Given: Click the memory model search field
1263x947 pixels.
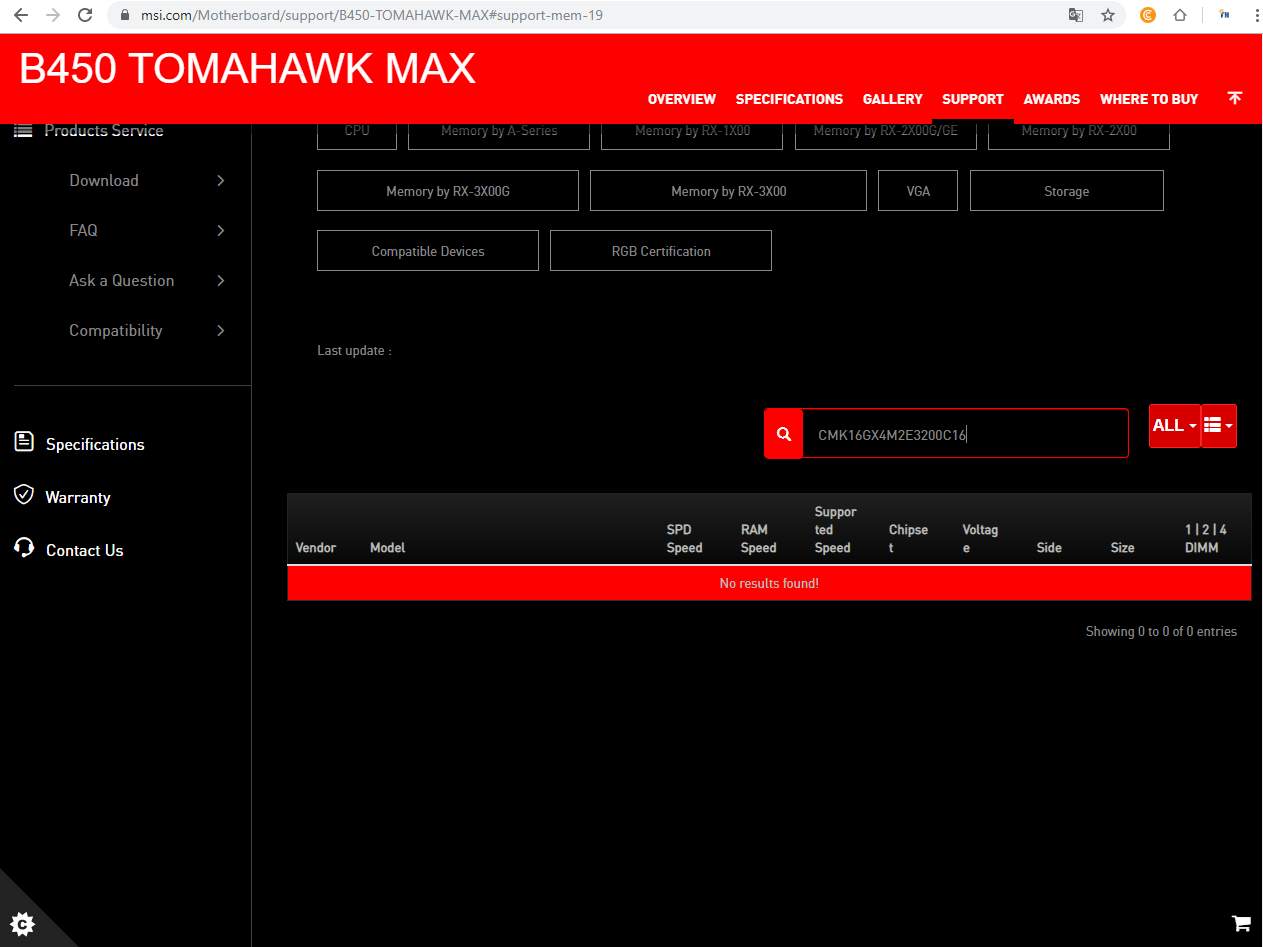Looking at the screenshot, I should pyautogui.click(x=965, y=434).
